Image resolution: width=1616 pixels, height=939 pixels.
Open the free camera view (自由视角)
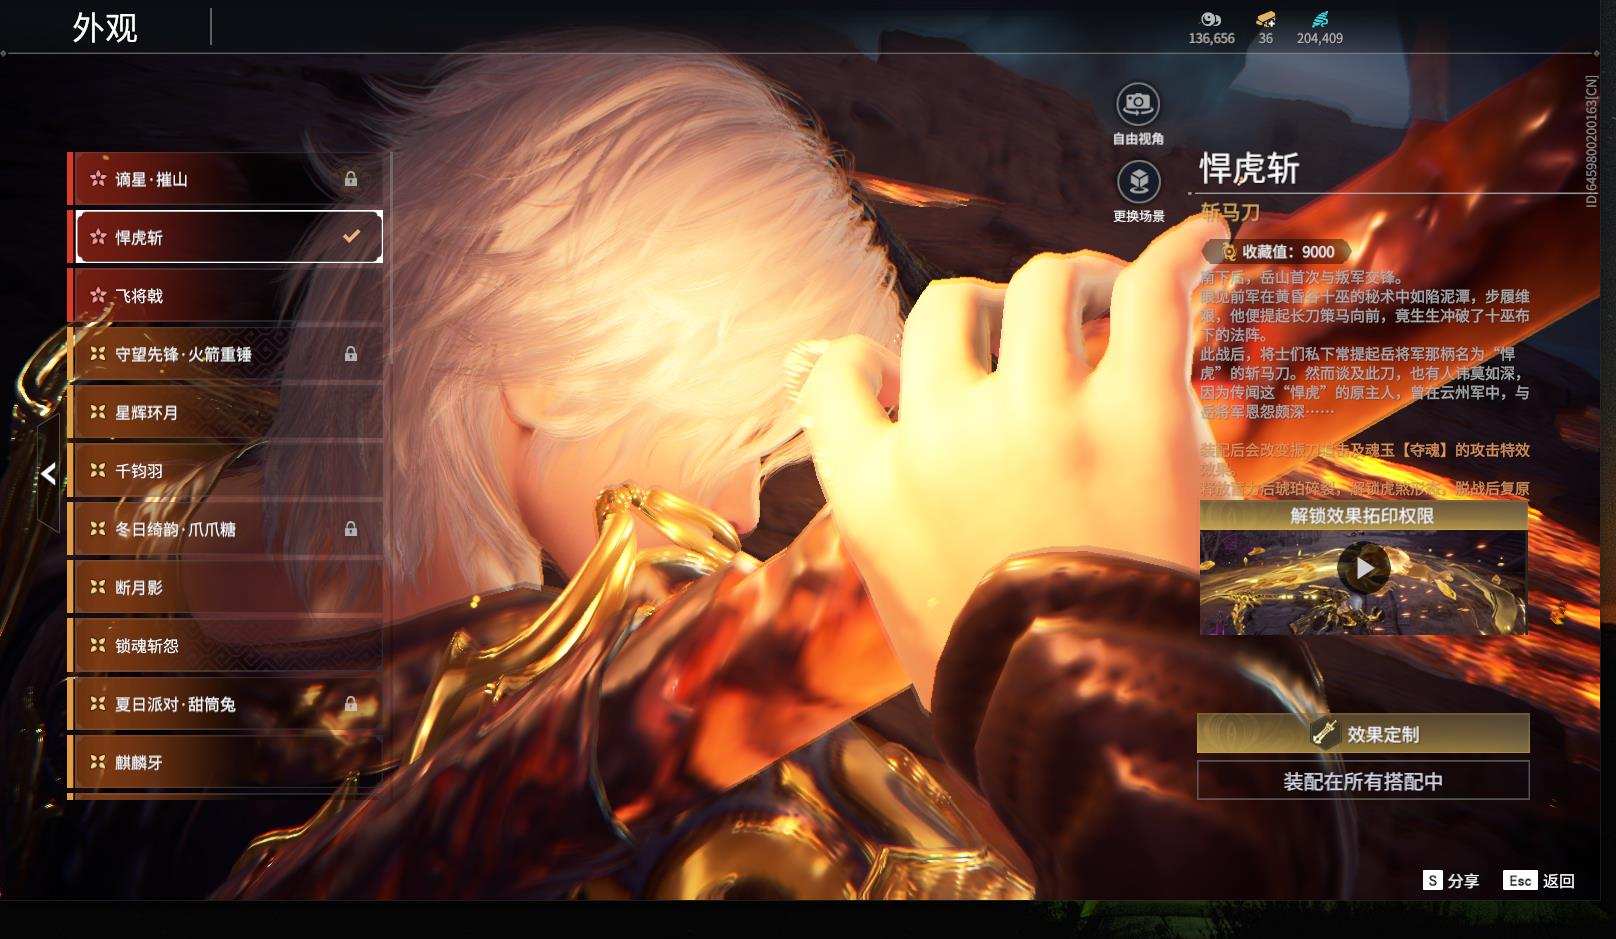(x=1138, y=104)
